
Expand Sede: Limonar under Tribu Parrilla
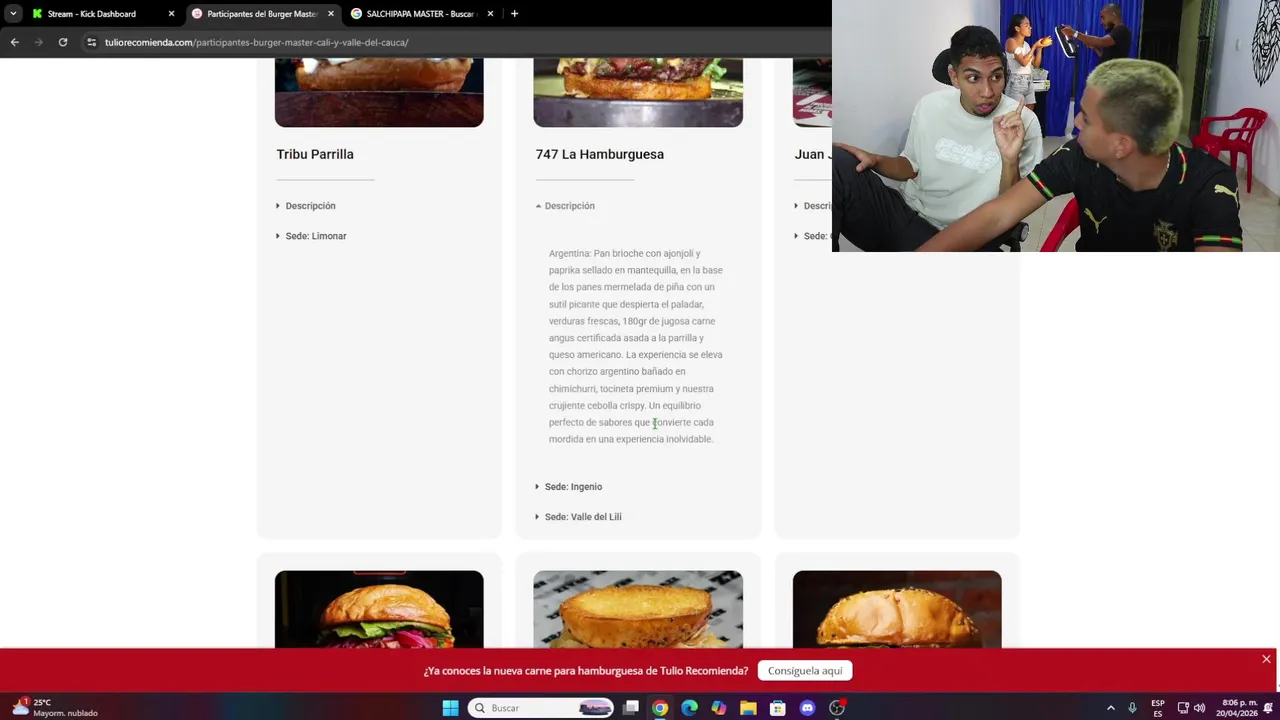click(311, 236)
